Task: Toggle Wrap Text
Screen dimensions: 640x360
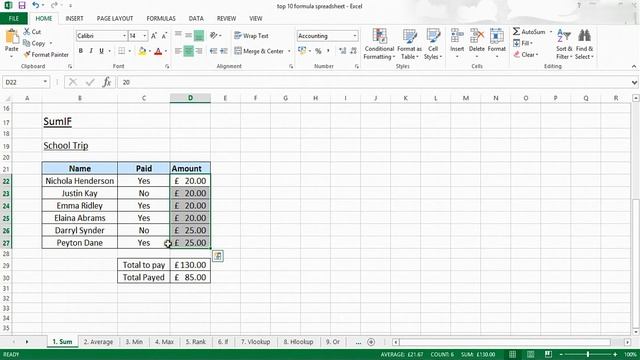Action: 251,36
